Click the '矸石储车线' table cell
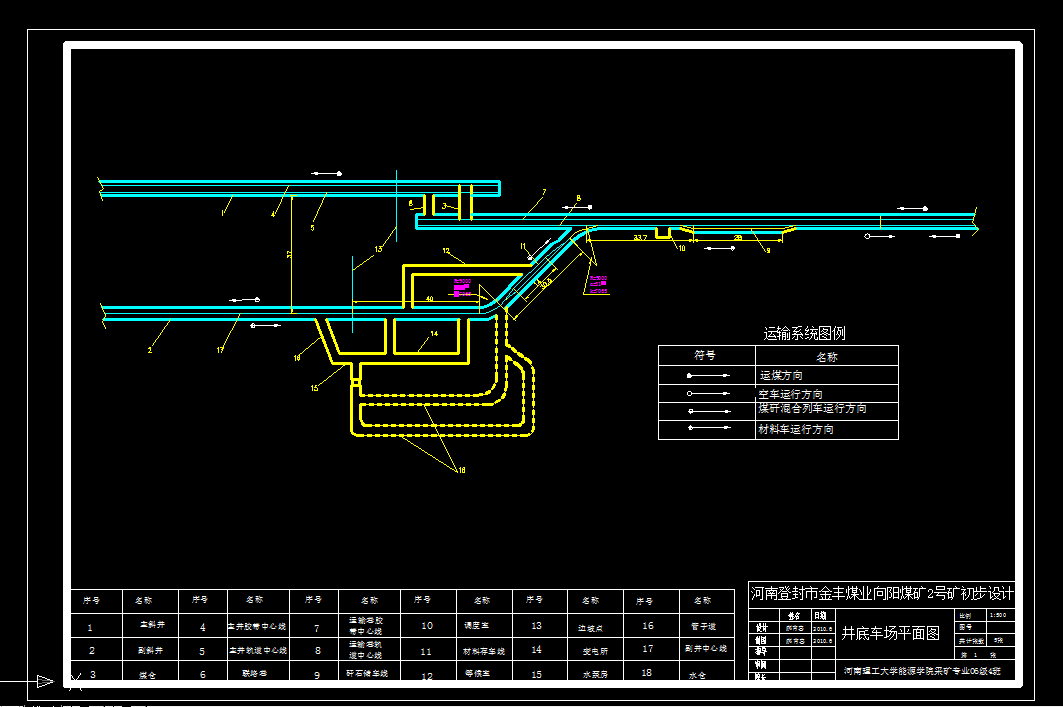Screen dimensions: 1063x707 [x=367, y=673]
